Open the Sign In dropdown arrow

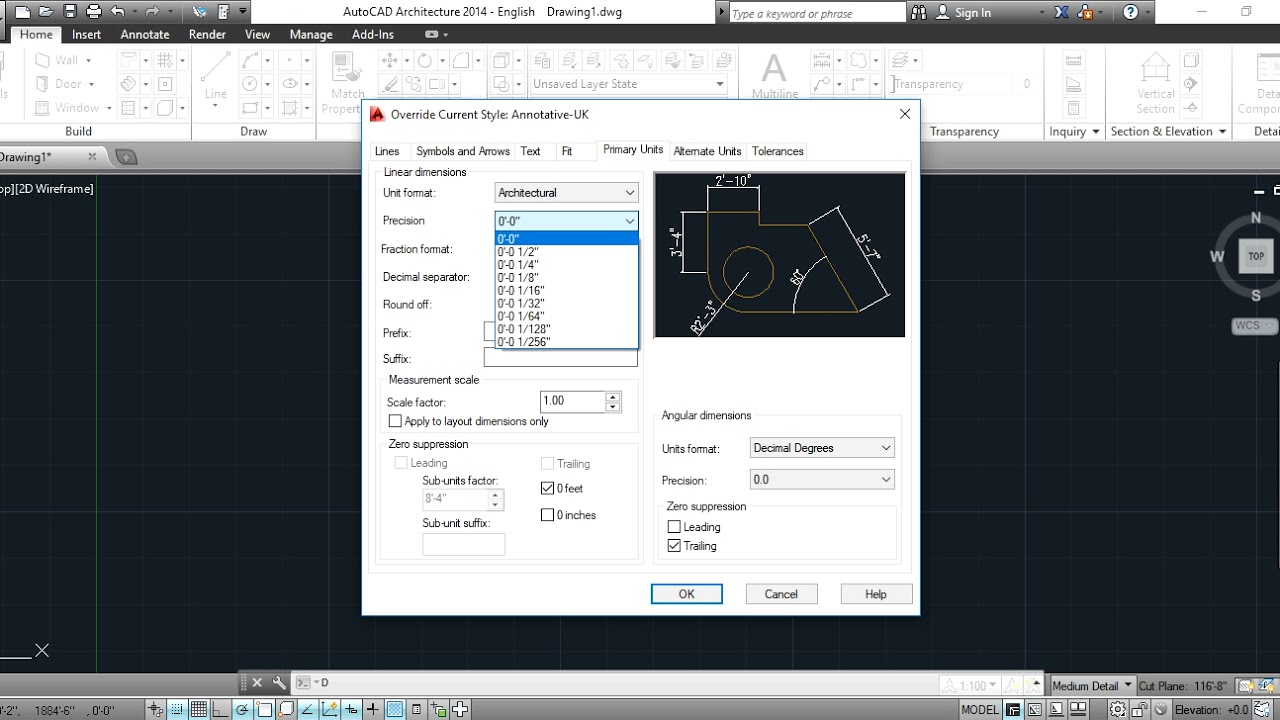pos(1041,13)
